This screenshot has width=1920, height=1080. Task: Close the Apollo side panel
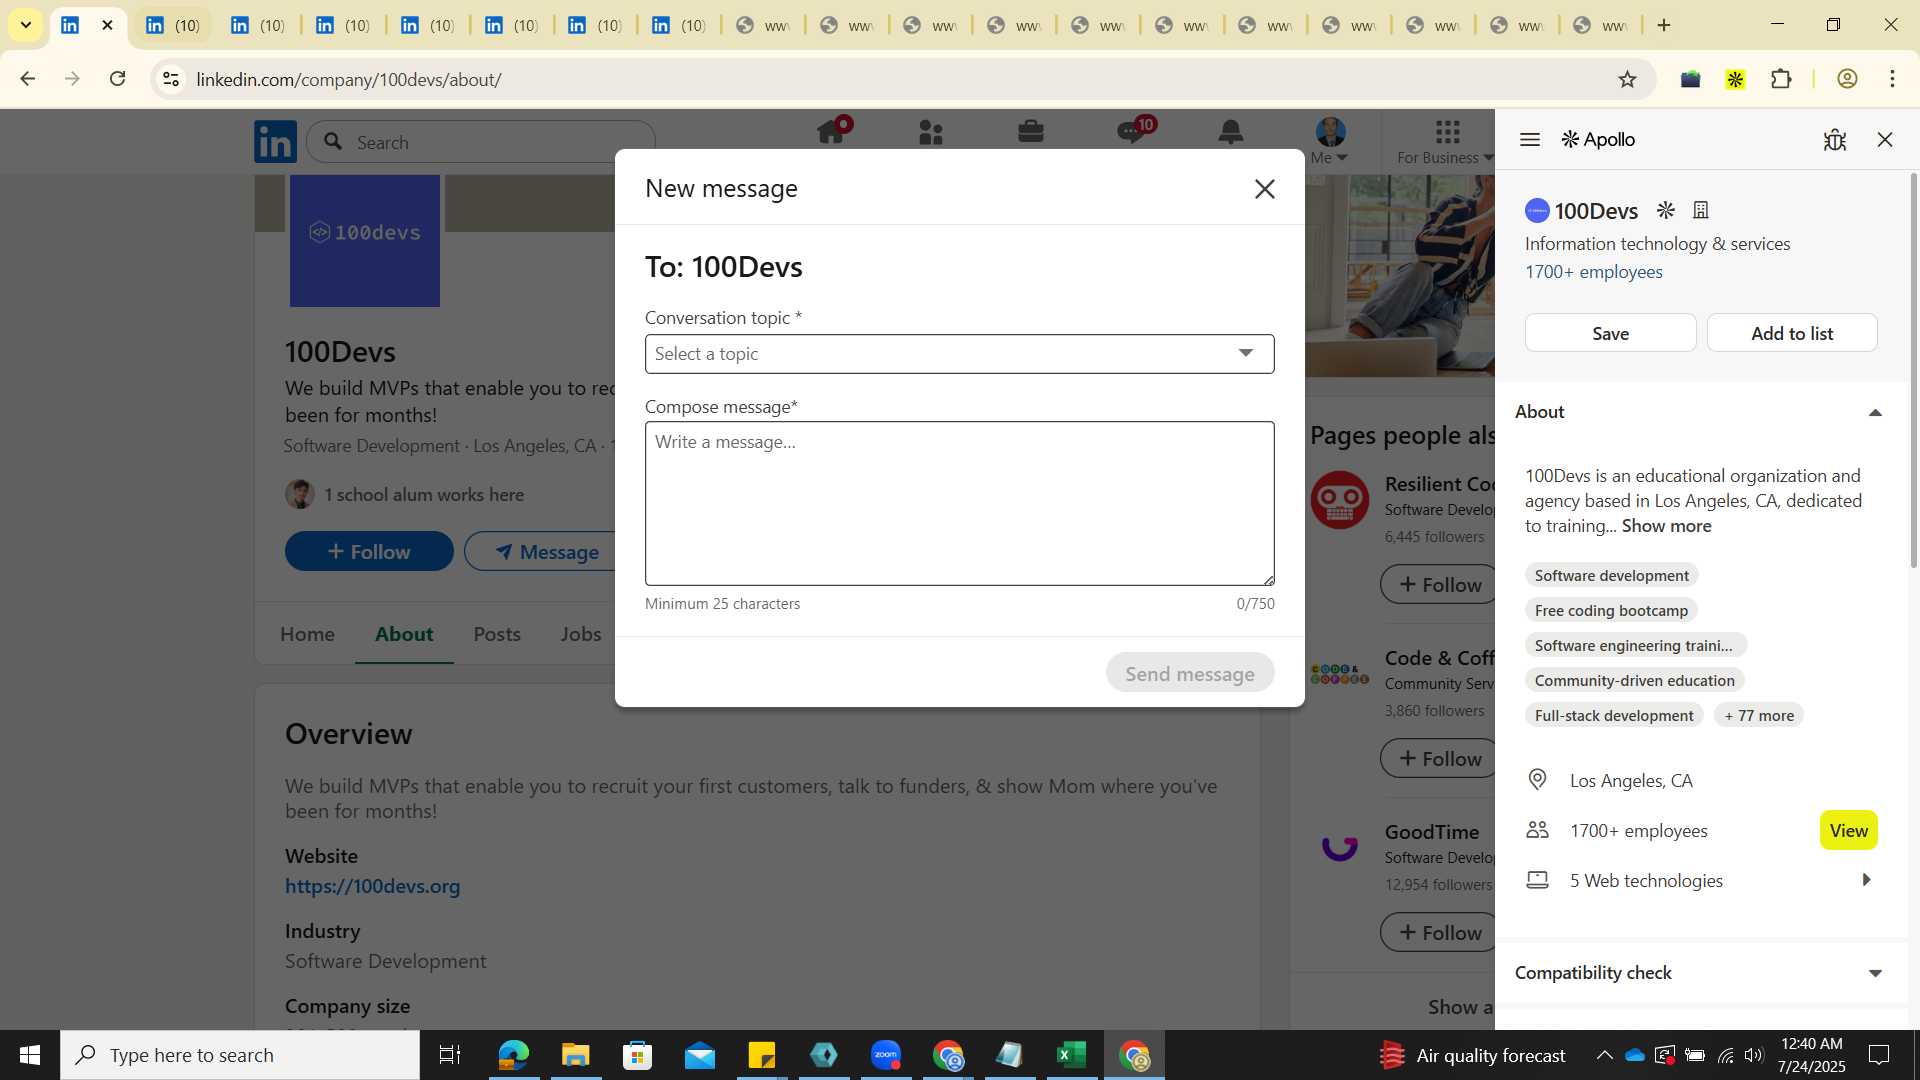point(1885,140)
